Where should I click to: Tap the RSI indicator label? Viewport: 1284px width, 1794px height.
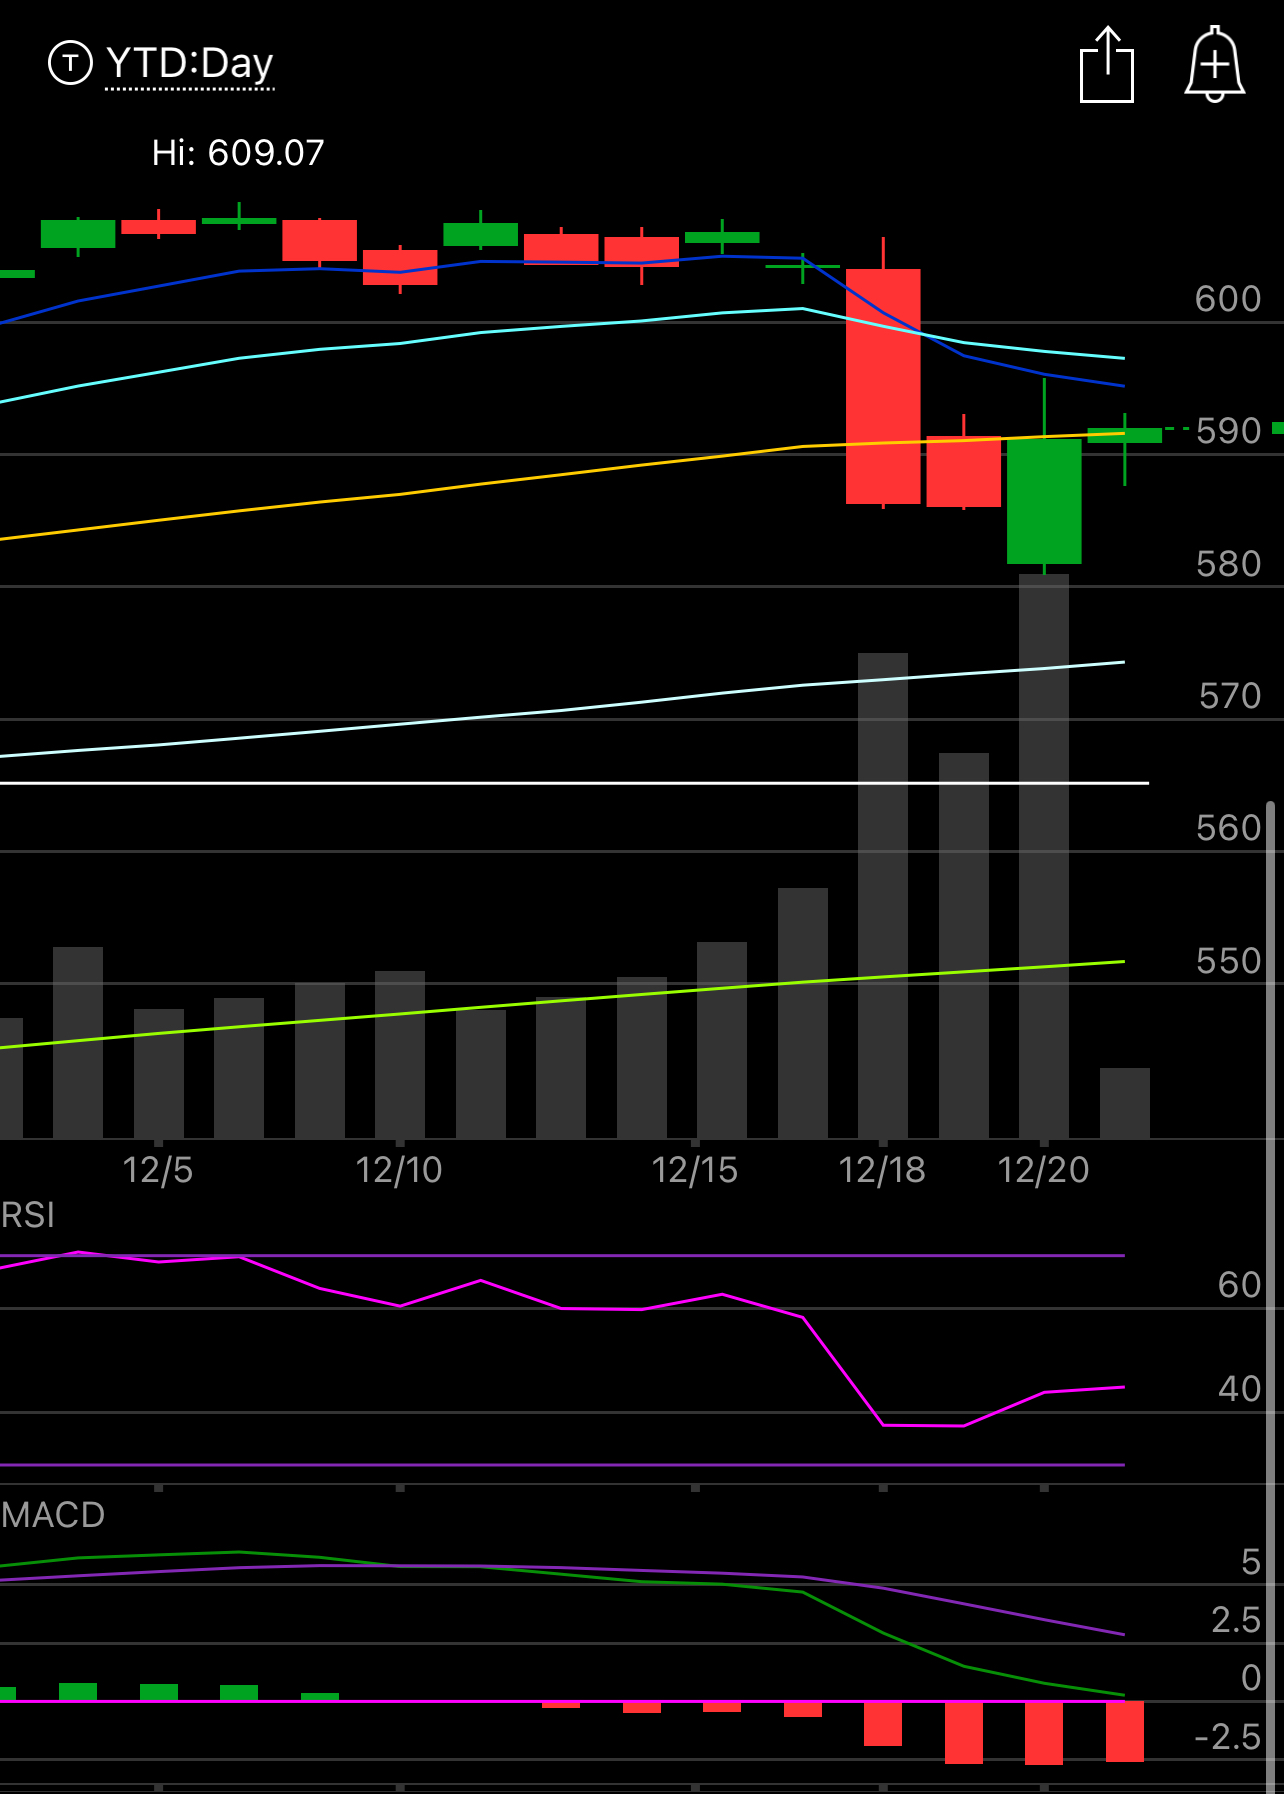pos(28,1215)
